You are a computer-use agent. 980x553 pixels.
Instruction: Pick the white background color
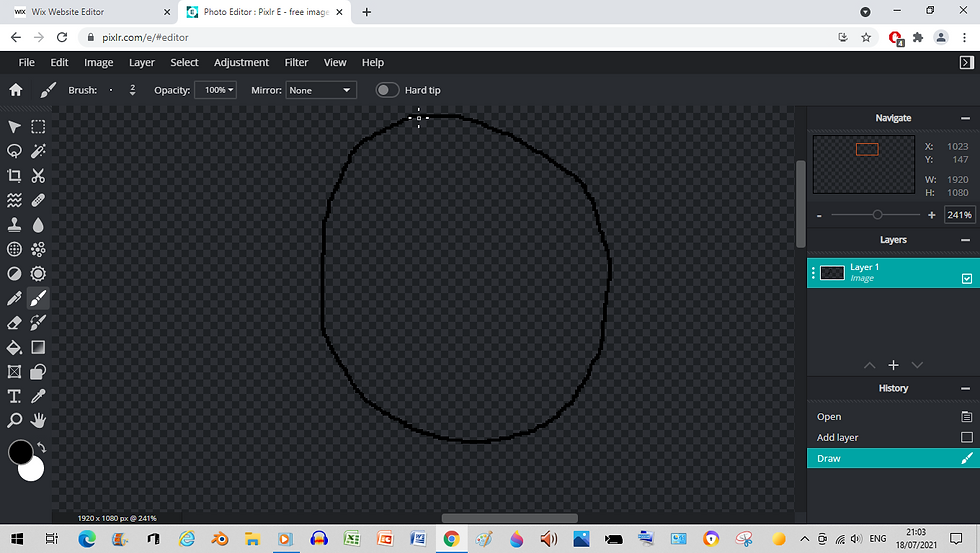[x=35, y=474]
